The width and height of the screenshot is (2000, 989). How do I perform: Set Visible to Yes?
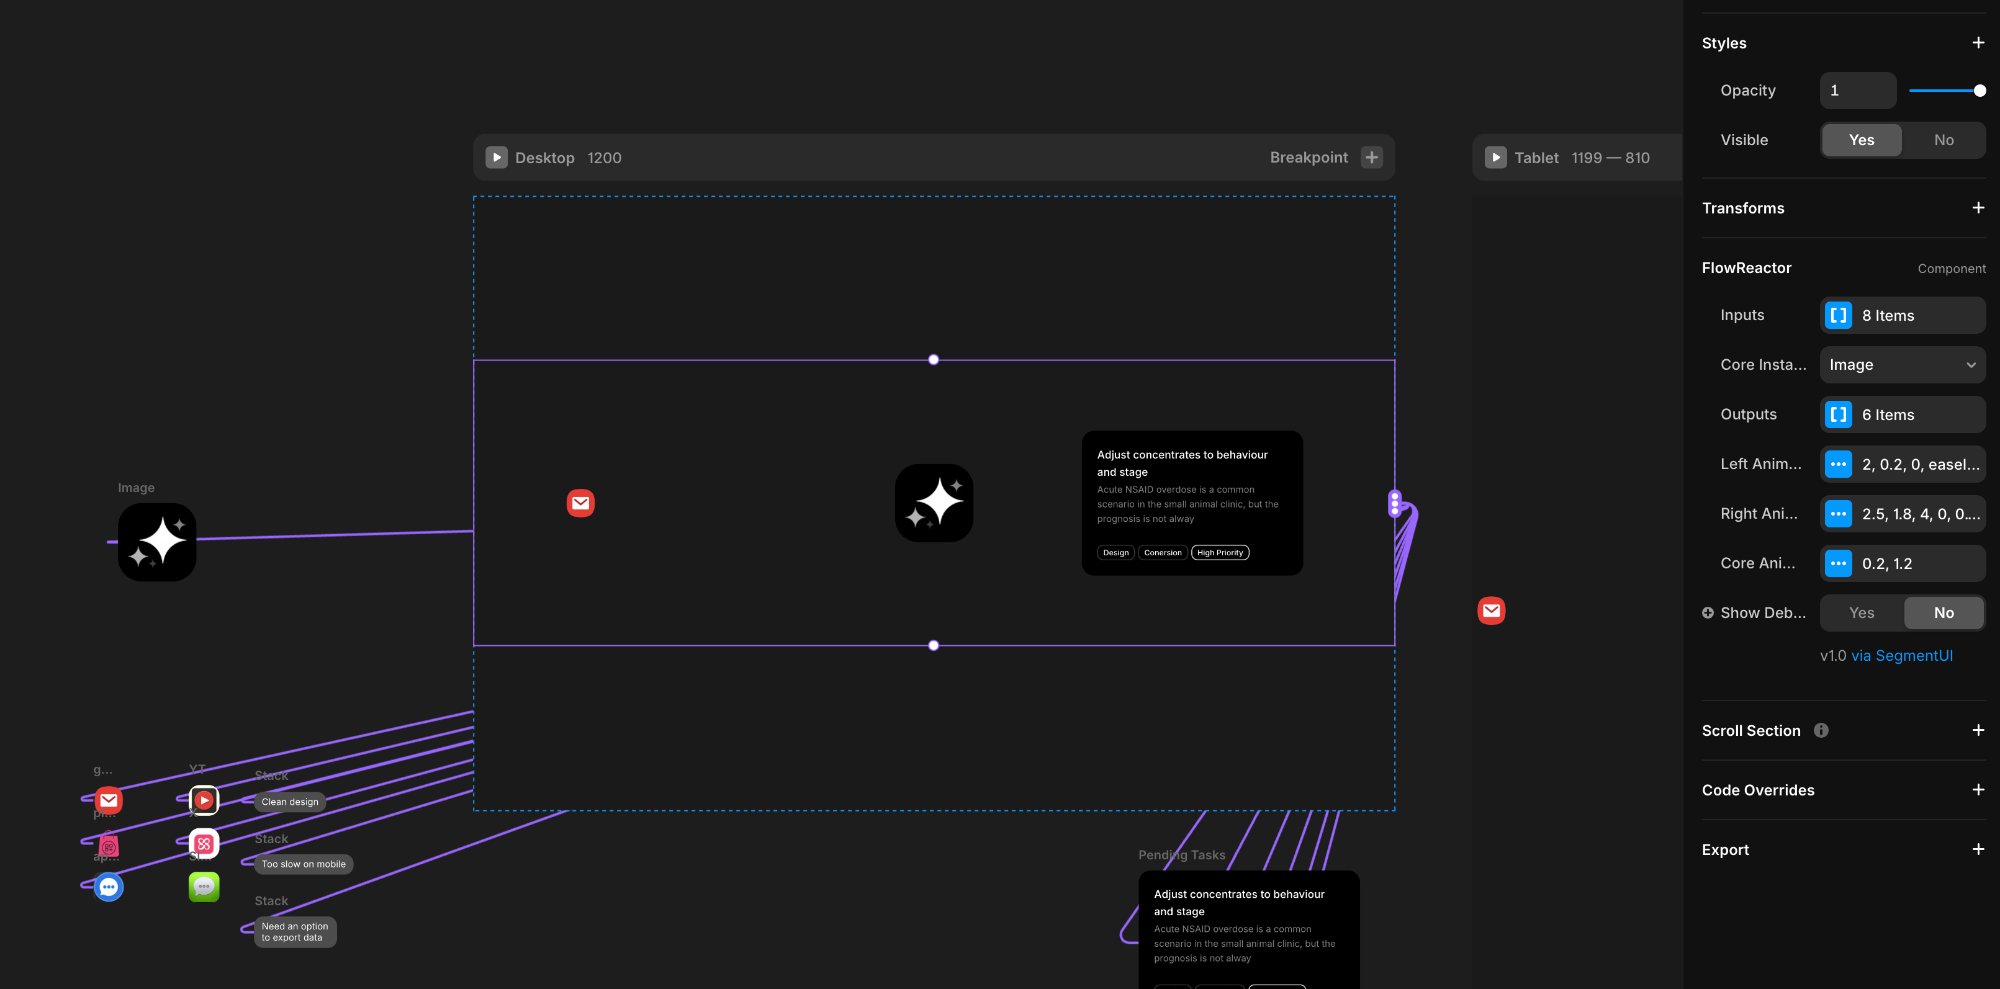pos(1861,140)
